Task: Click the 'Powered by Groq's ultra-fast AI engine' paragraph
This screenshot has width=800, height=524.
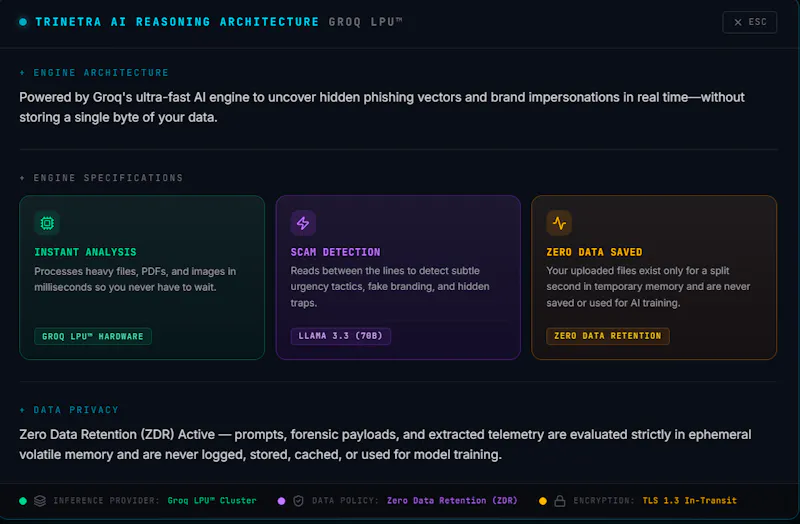Action: 382,107
